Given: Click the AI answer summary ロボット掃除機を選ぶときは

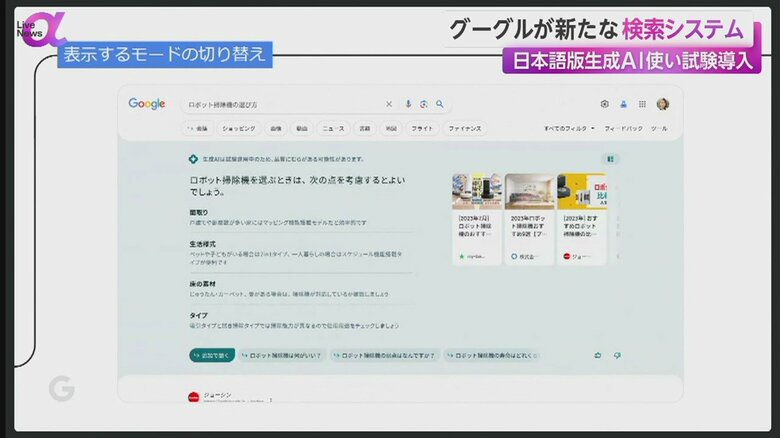Looking at the screenshot, I should (x=297, y=186).
